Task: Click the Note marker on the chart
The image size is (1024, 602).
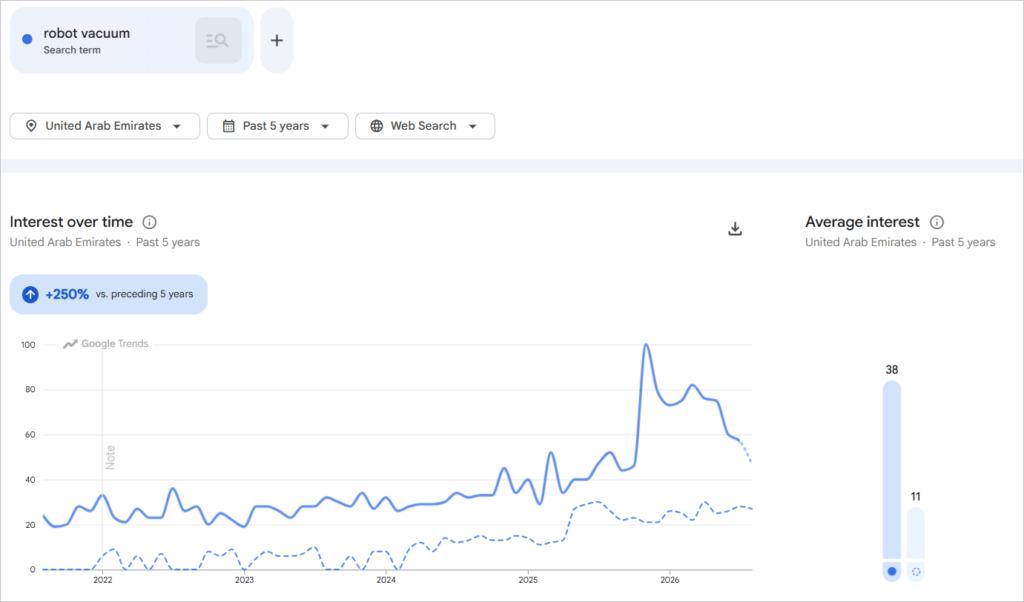Action: (110, 457)
